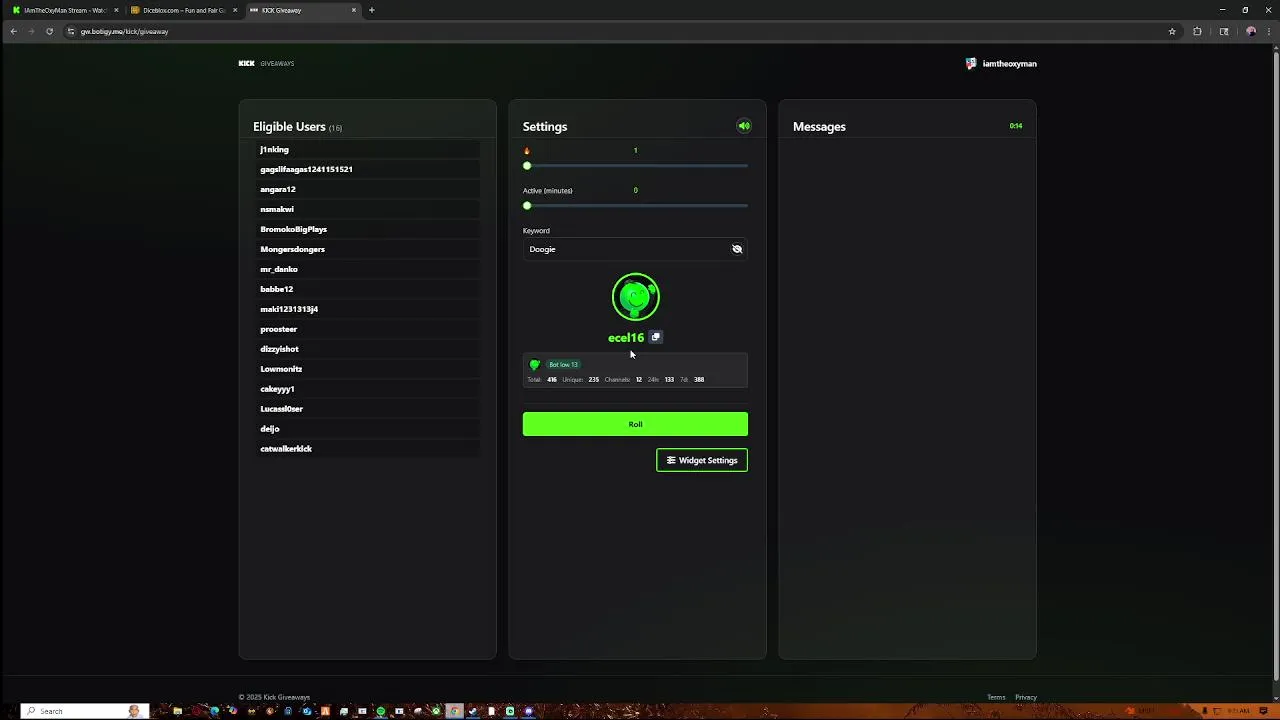Open Spotify from the taskbar

tap(380, 711)
